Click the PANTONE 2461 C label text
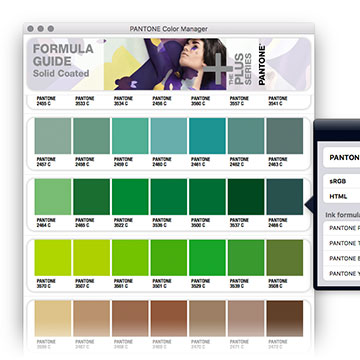360x360 pixels. [x=201, y=162]
